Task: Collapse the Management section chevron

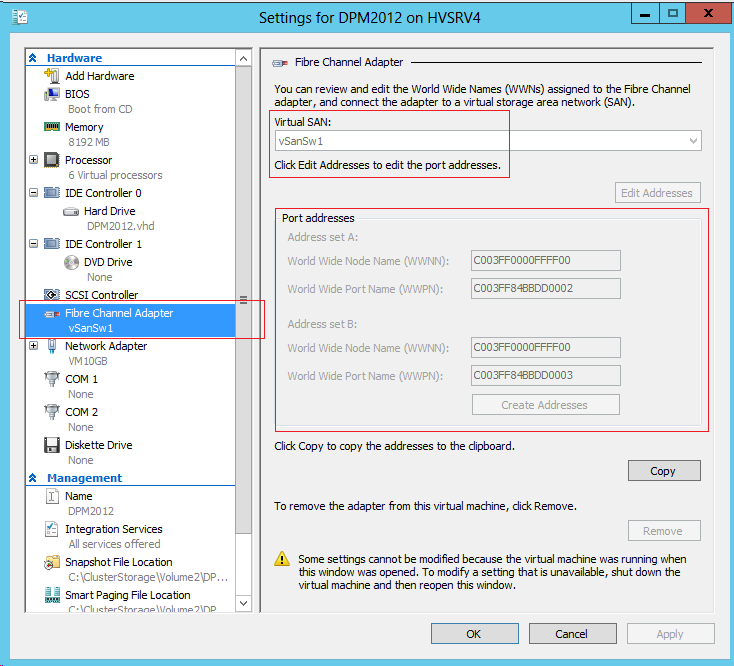Action: [33, 478]
